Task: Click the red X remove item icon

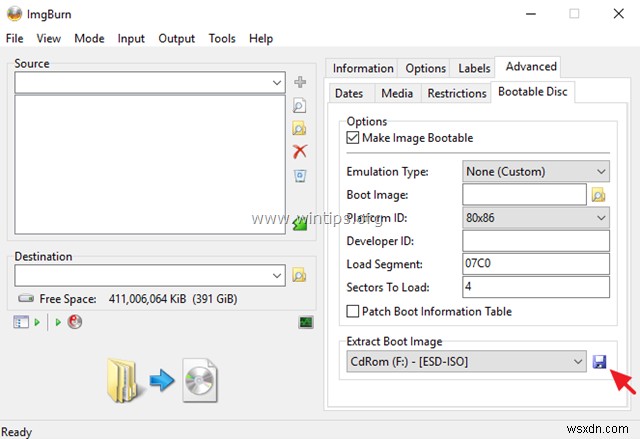Action: [300, 151]
